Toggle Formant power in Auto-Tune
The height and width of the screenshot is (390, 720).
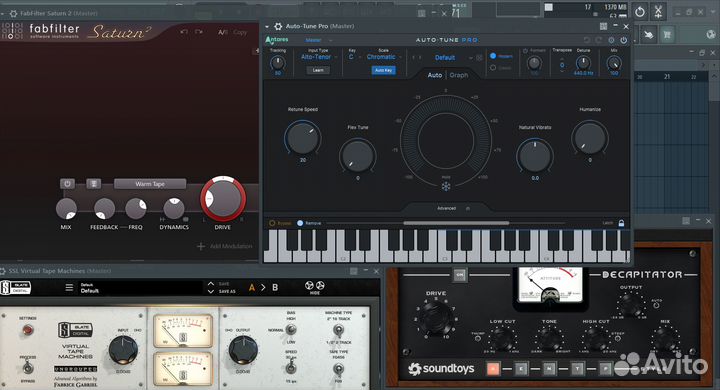(x=525, y=51)
